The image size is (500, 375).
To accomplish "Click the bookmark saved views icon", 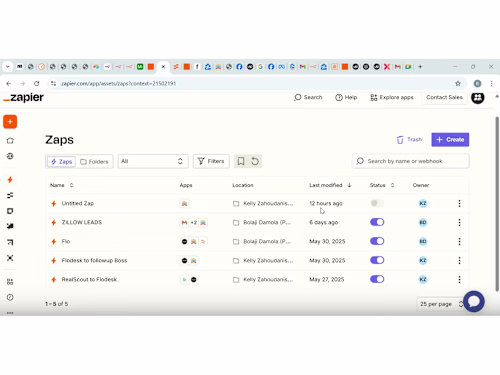I will pos(241,161).
